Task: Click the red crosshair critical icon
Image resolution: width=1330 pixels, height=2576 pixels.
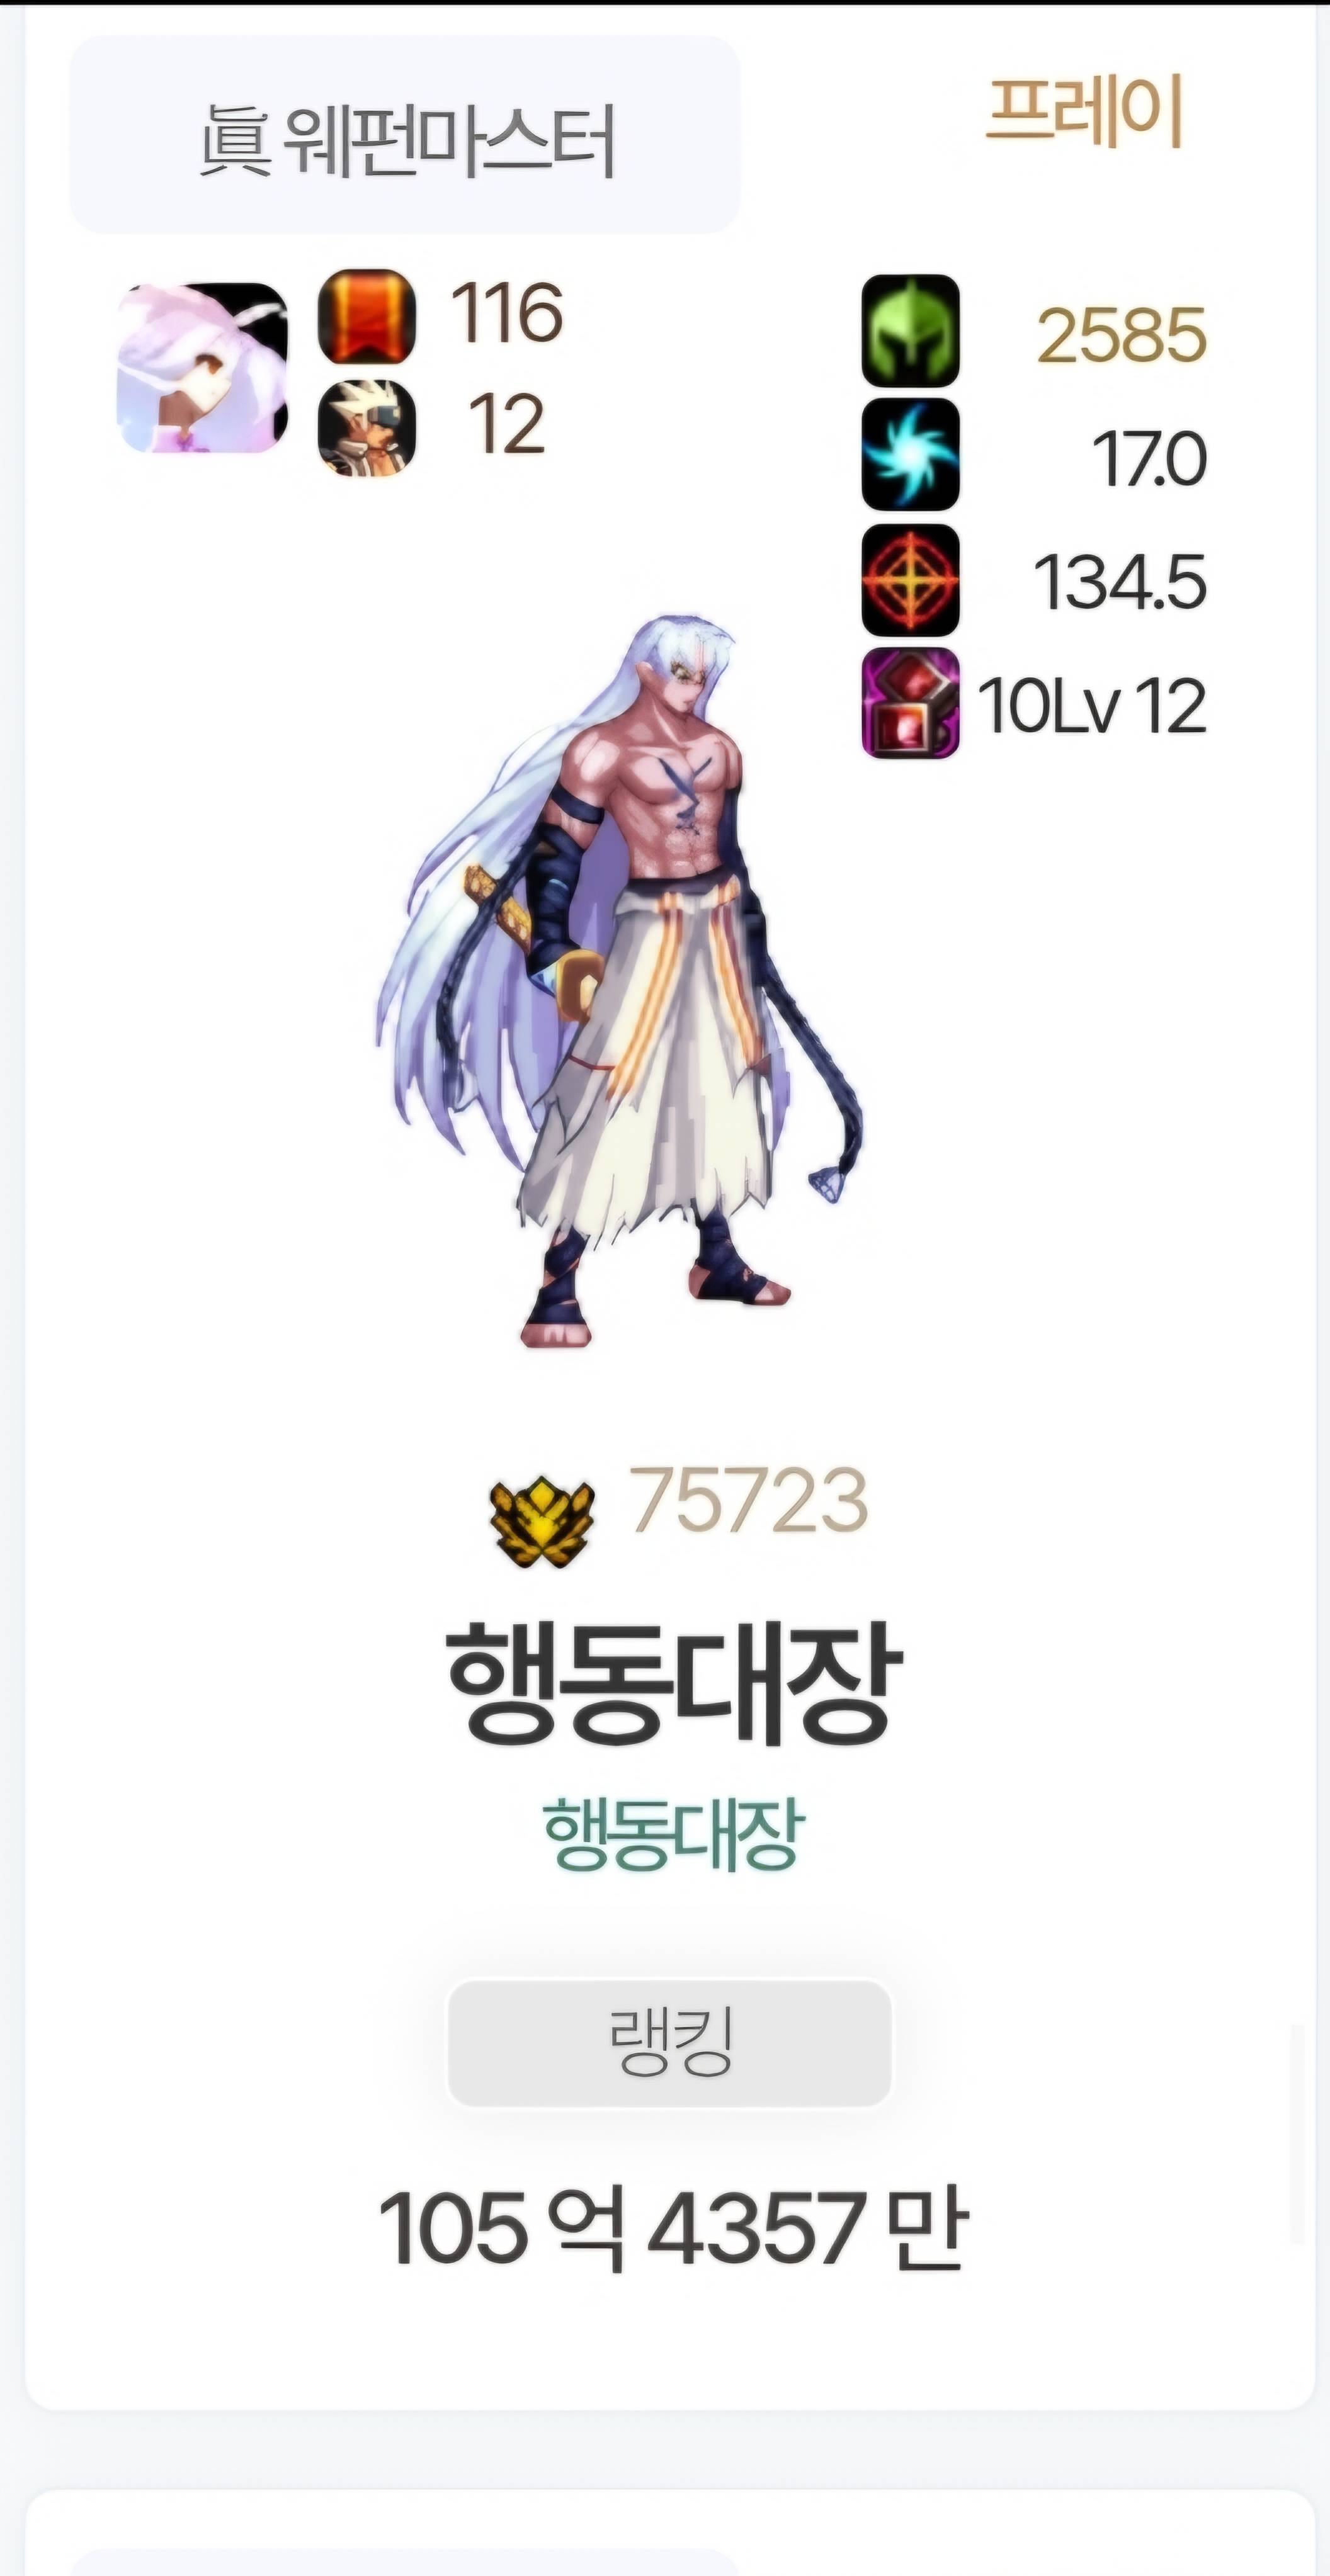Action: [910, 580]
